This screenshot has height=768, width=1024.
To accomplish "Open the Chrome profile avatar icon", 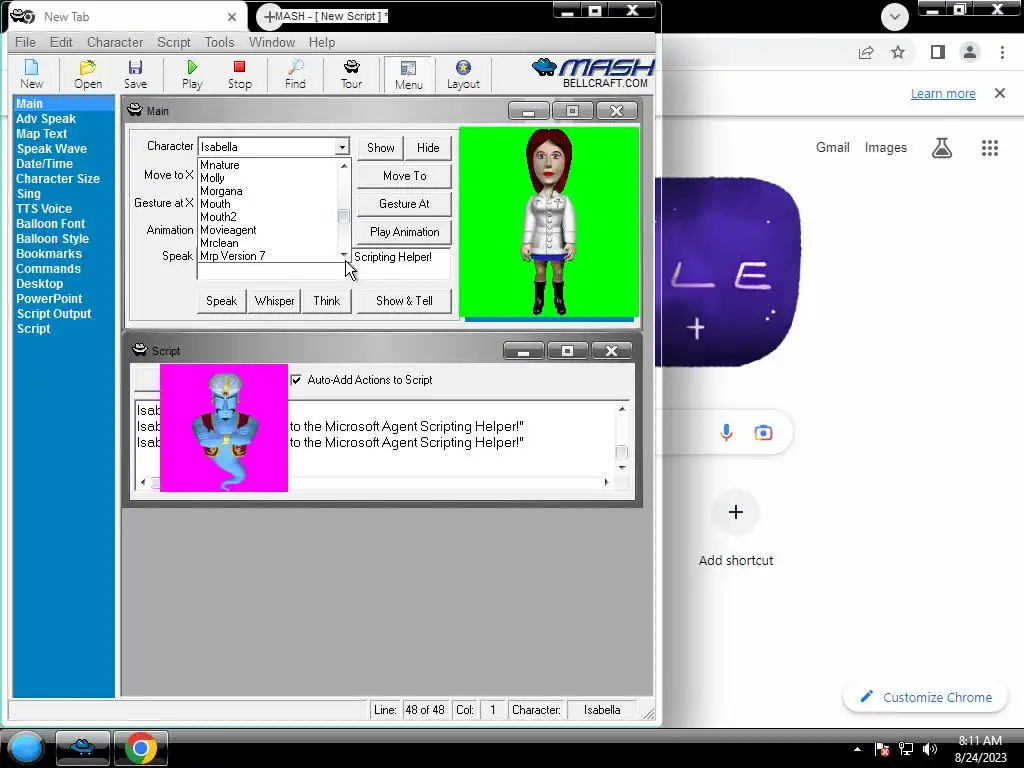I will (970, 52).
